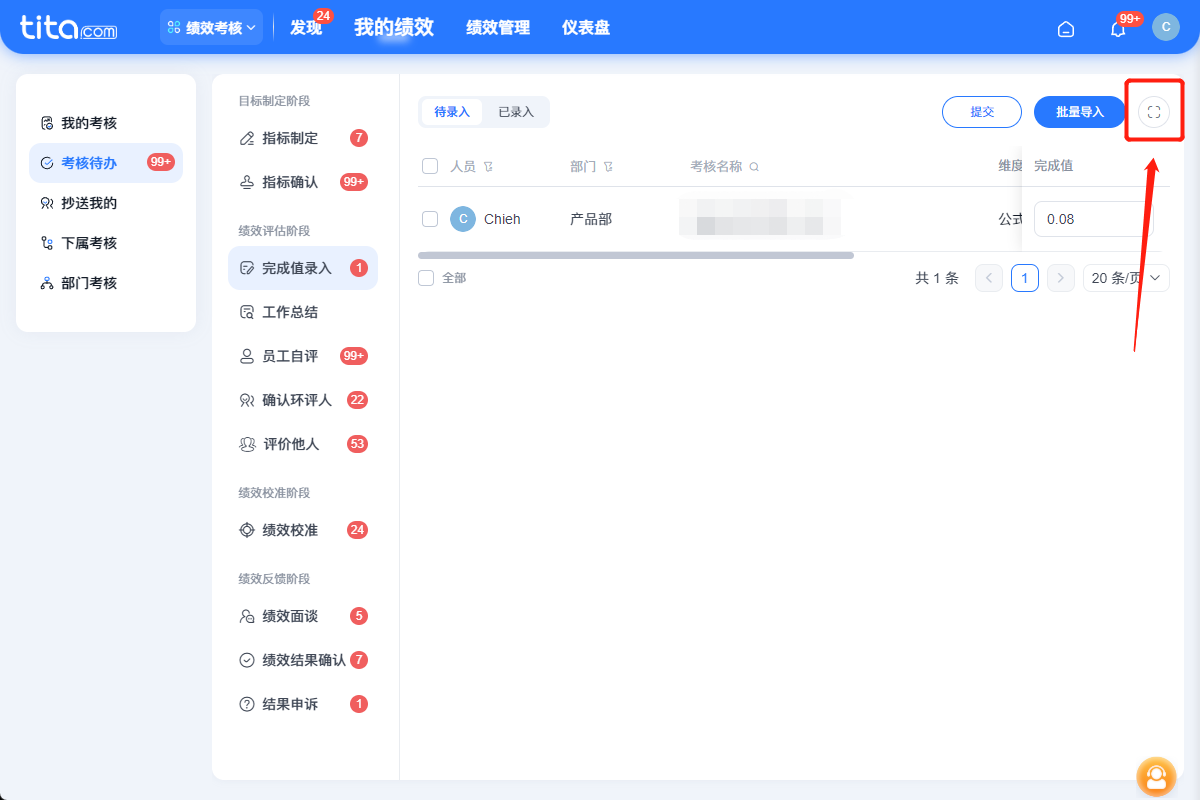The width and height of the screenshot is (1200, 800).
Task: Click the 批量导入 import button
Action: [x=1079, y=112]
